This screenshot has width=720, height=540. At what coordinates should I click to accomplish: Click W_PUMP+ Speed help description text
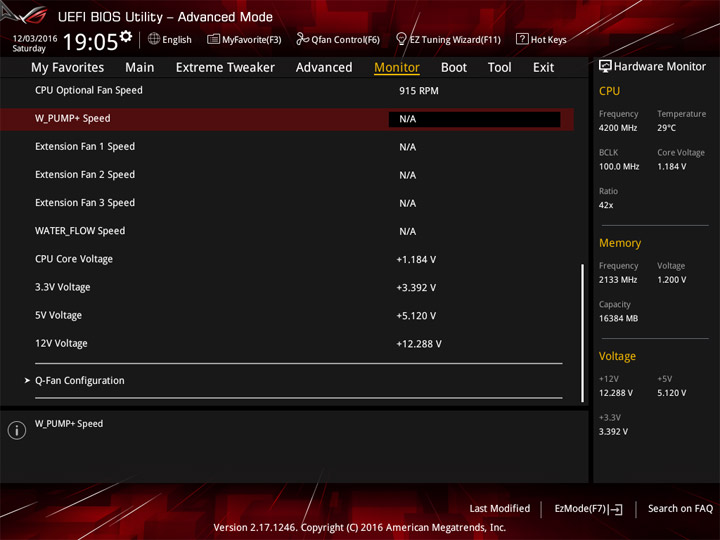69,424
